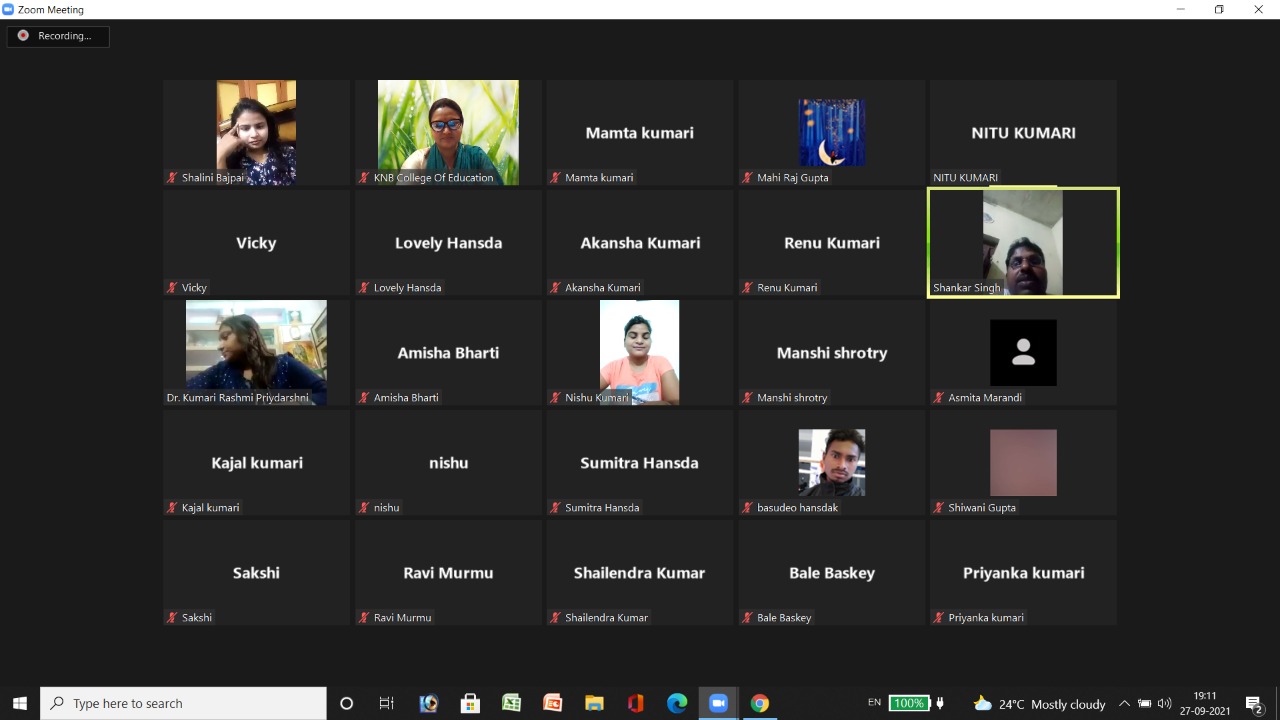The height and width of the screenshot is (720, 1280).
Task: Click the large Amisha Bharti name
Action: 448,352
